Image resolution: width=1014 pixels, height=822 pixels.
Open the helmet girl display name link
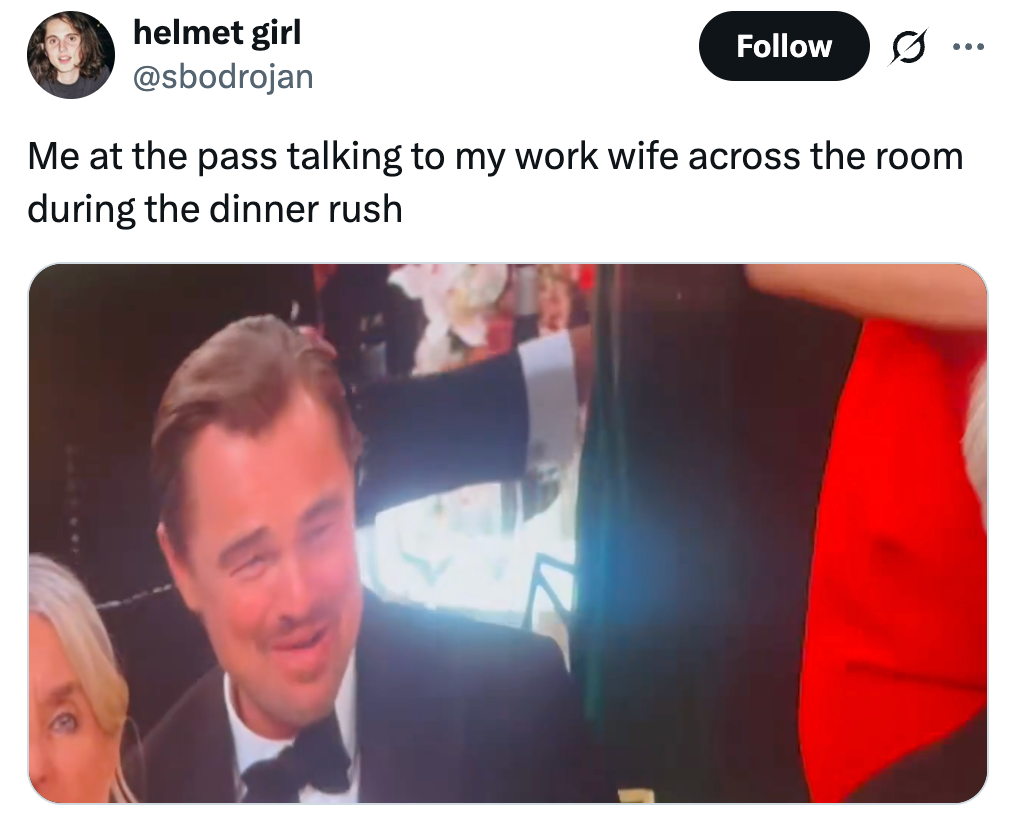(217, 32)
